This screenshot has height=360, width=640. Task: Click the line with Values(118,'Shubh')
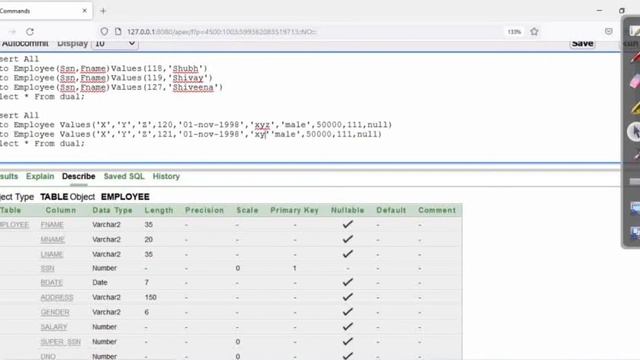tap(104, 69)
